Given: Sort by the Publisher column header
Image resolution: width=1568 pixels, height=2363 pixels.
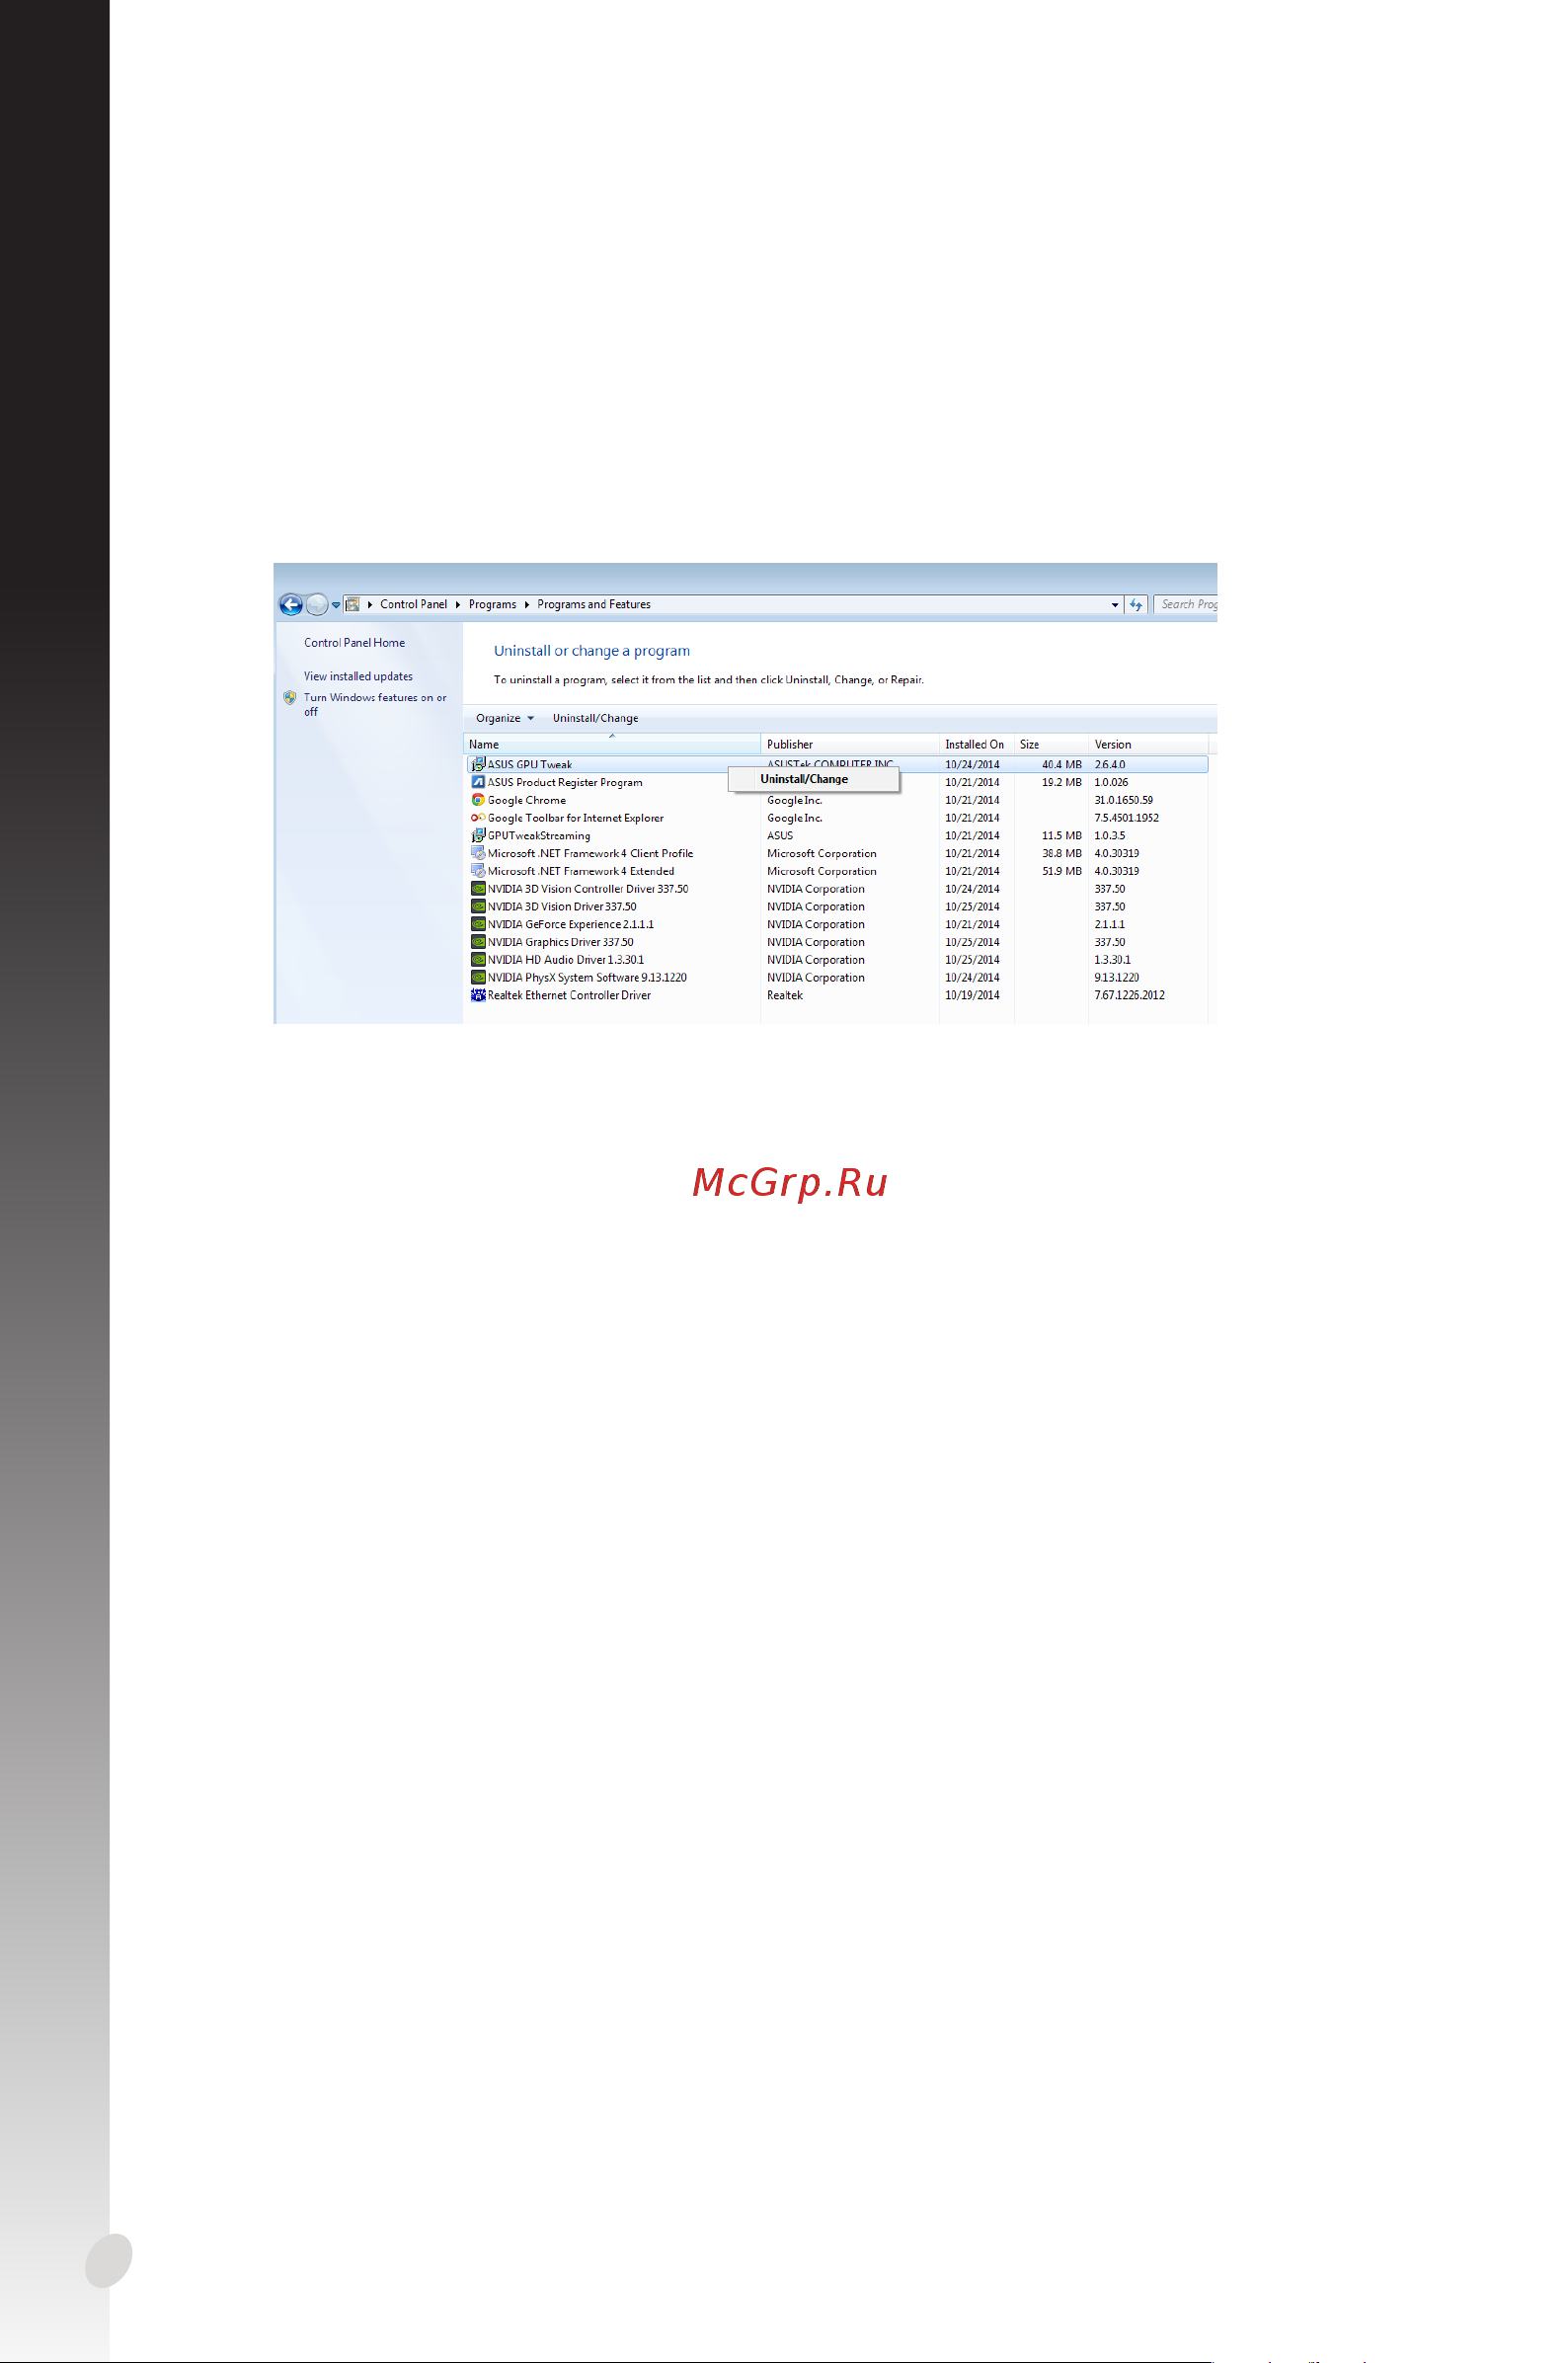Looking at the screenshot, I should (850, 744).
